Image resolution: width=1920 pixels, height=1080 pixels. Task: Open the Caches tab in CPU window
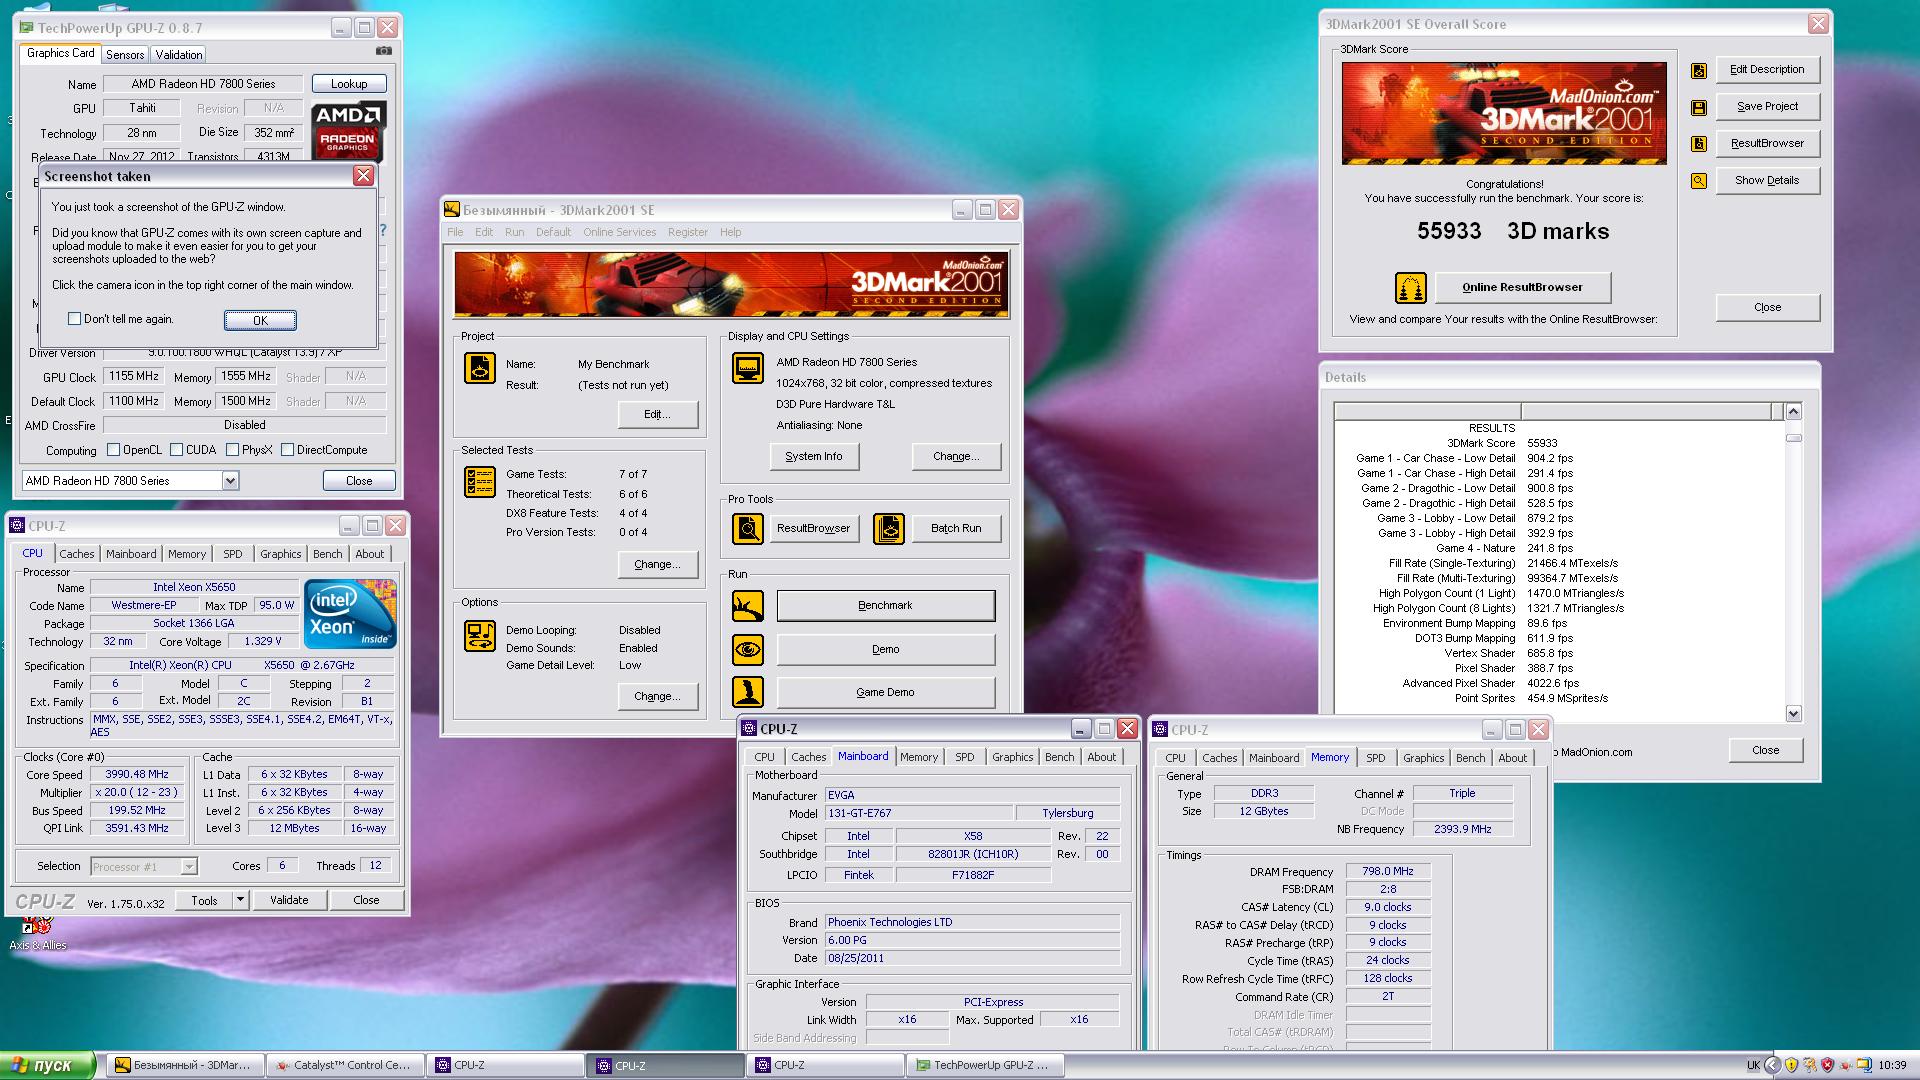pyautogui.click(x=76, y=554)
